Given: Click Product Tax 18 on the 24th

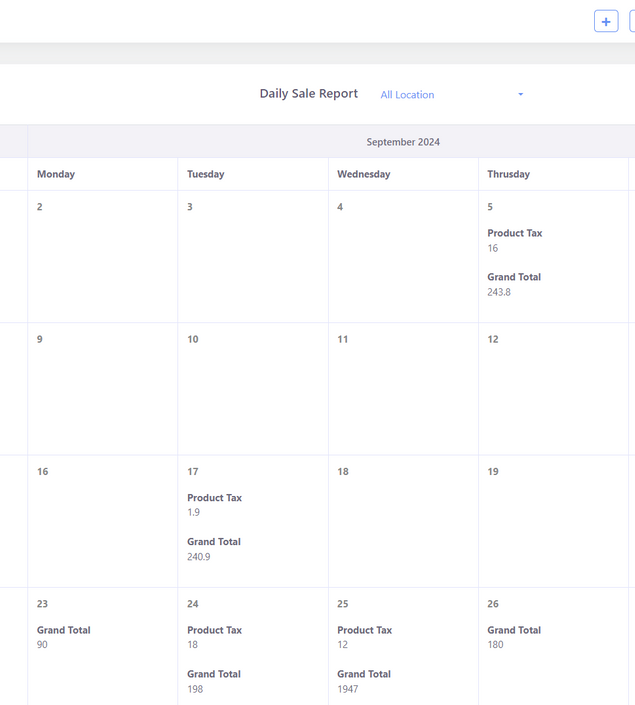Looking at the screenshot, I should [214, 637].
